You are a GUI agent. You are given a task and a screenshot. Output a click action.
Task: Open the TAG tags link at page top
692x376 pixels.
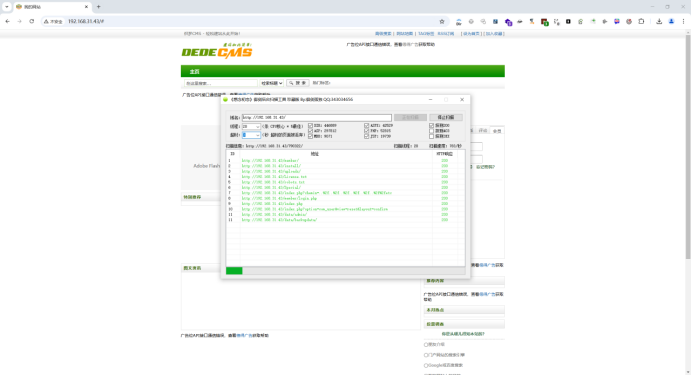426,34
